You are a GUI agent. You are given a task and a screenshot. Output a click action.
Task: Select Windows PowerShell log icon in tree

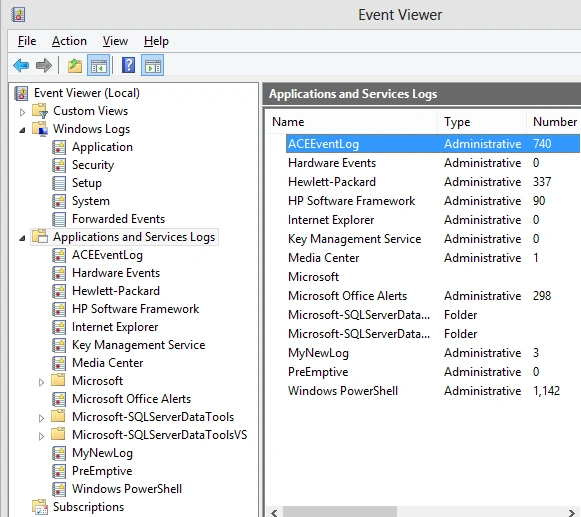pos(59,489)
